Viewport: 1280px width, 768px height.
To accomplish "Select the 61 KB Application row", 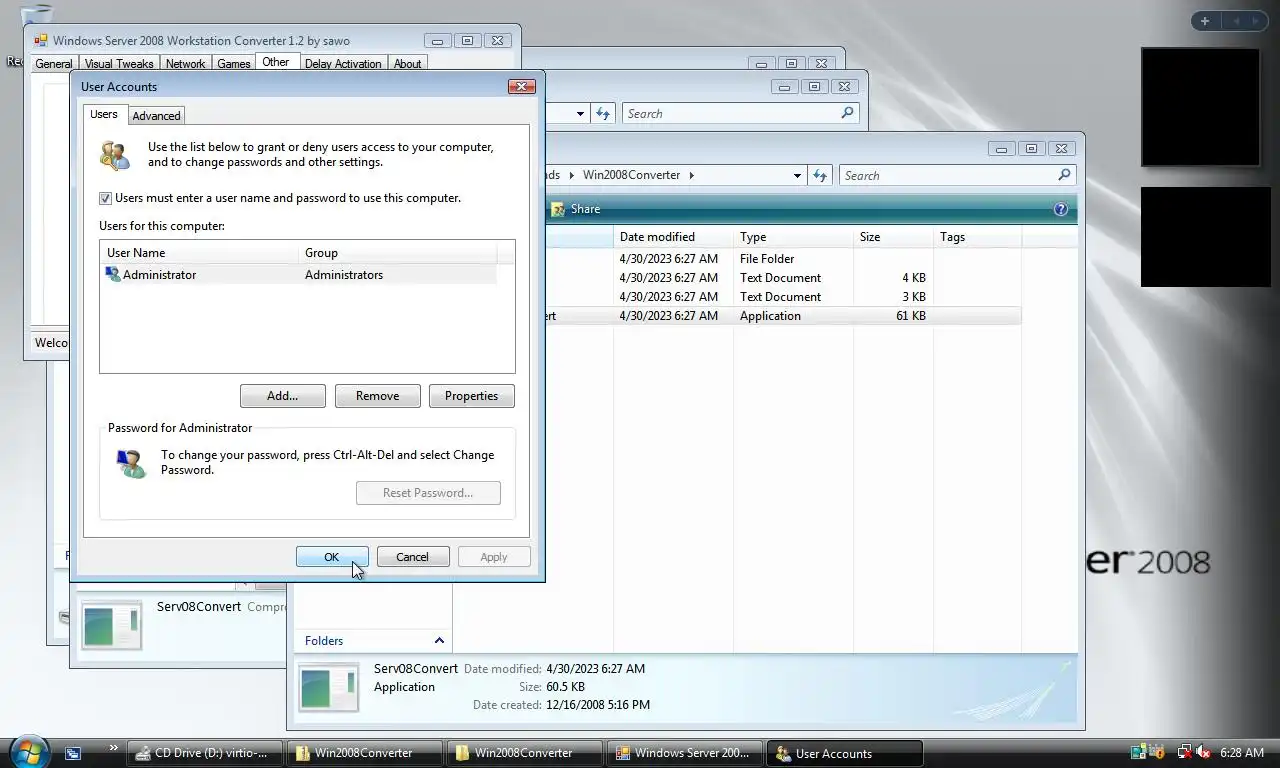I will [x=783, y=315].
